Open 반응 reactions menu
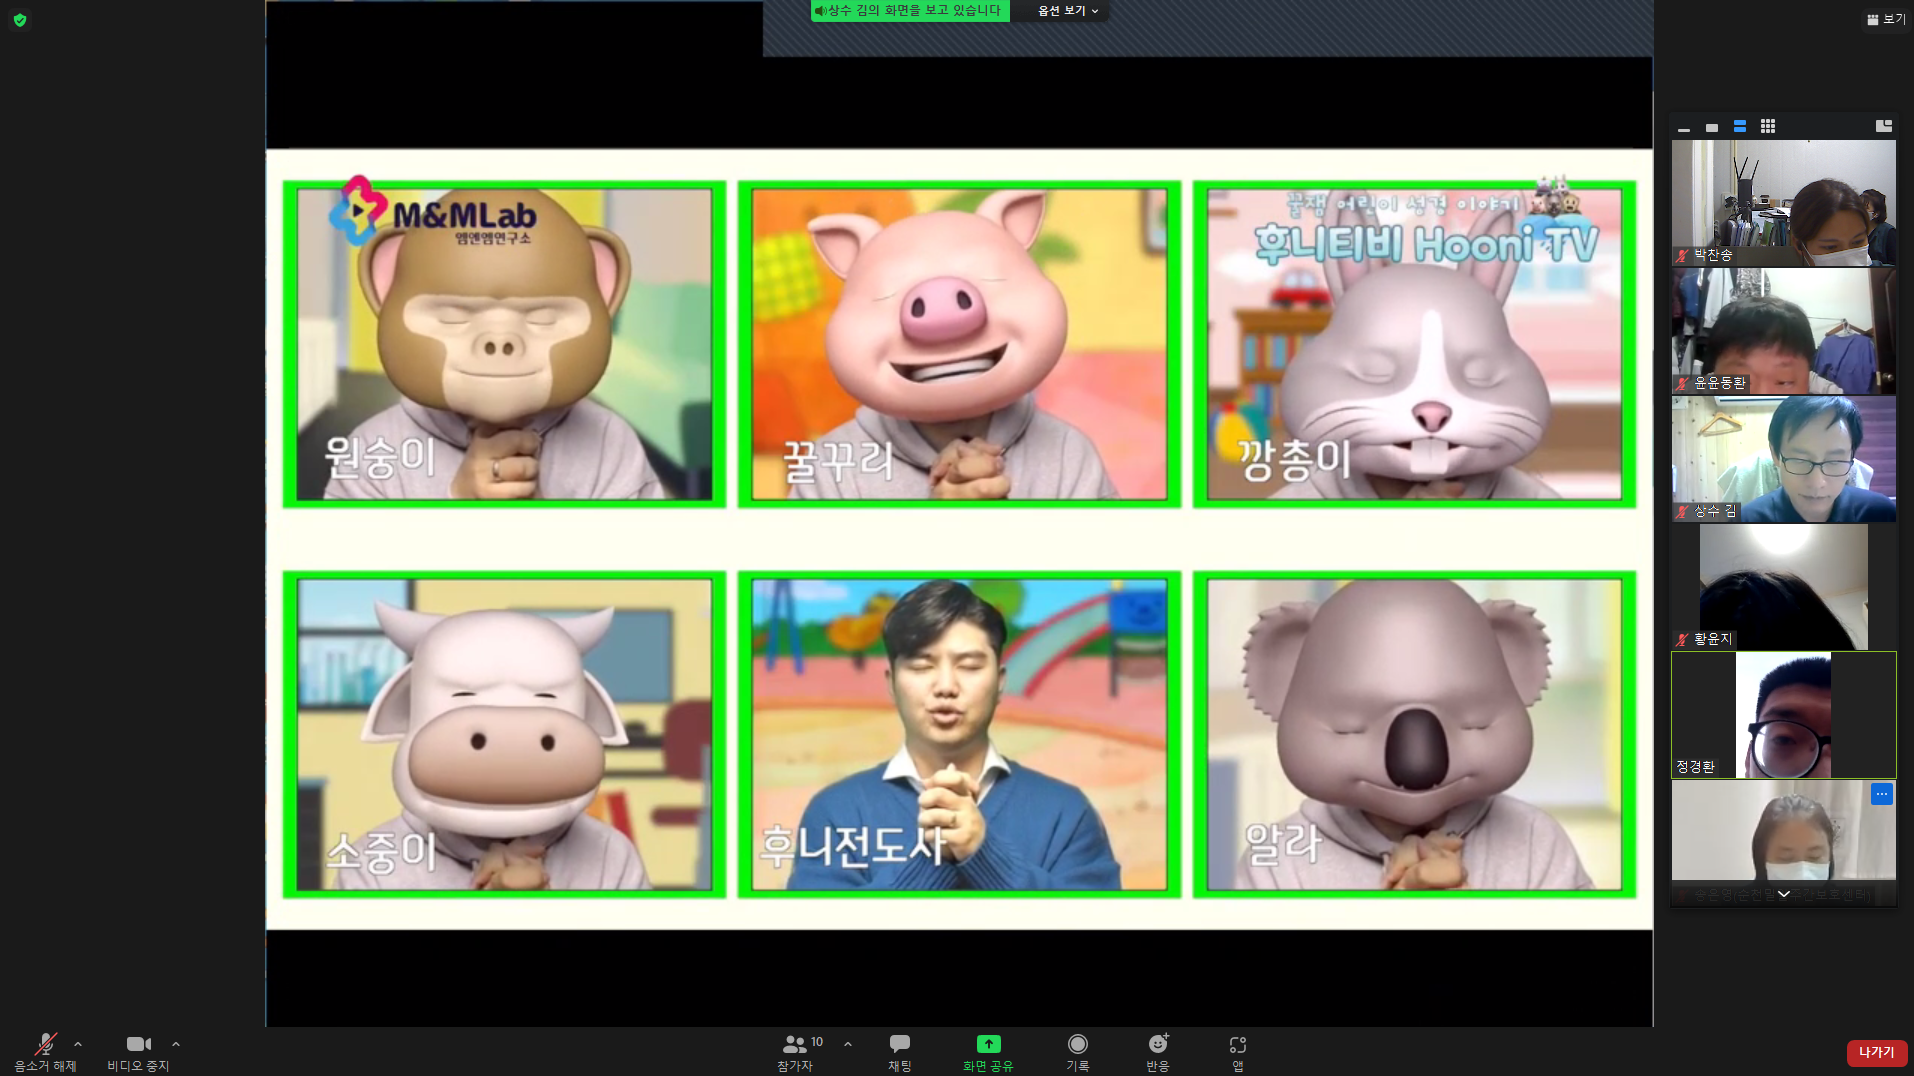Image resolution: width=1914 pixels, height=1076 pixels. pos(1158,1052)
